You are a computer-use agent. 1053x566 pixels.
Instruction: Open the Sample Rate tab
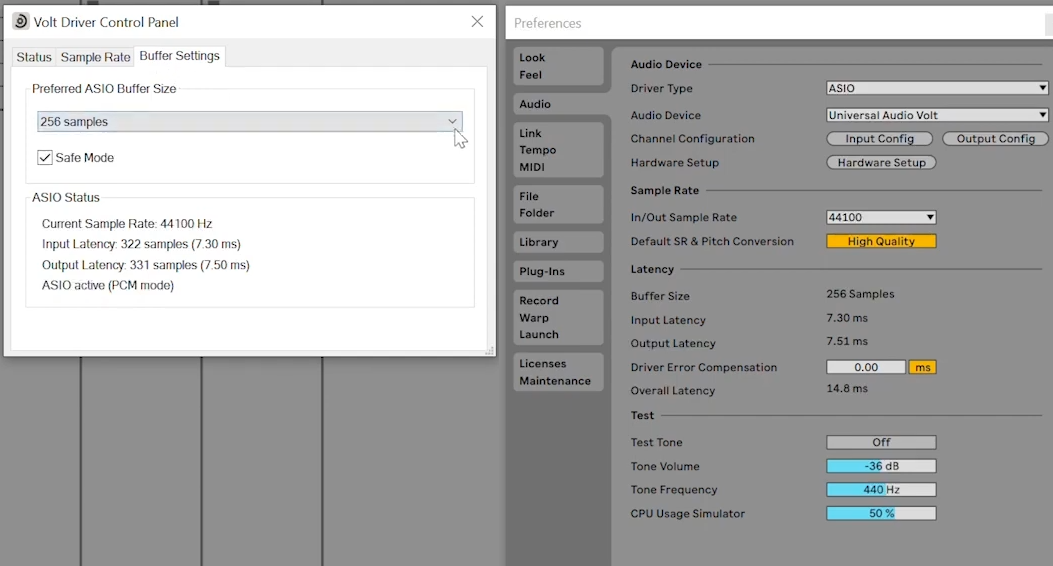click(95, 57)
